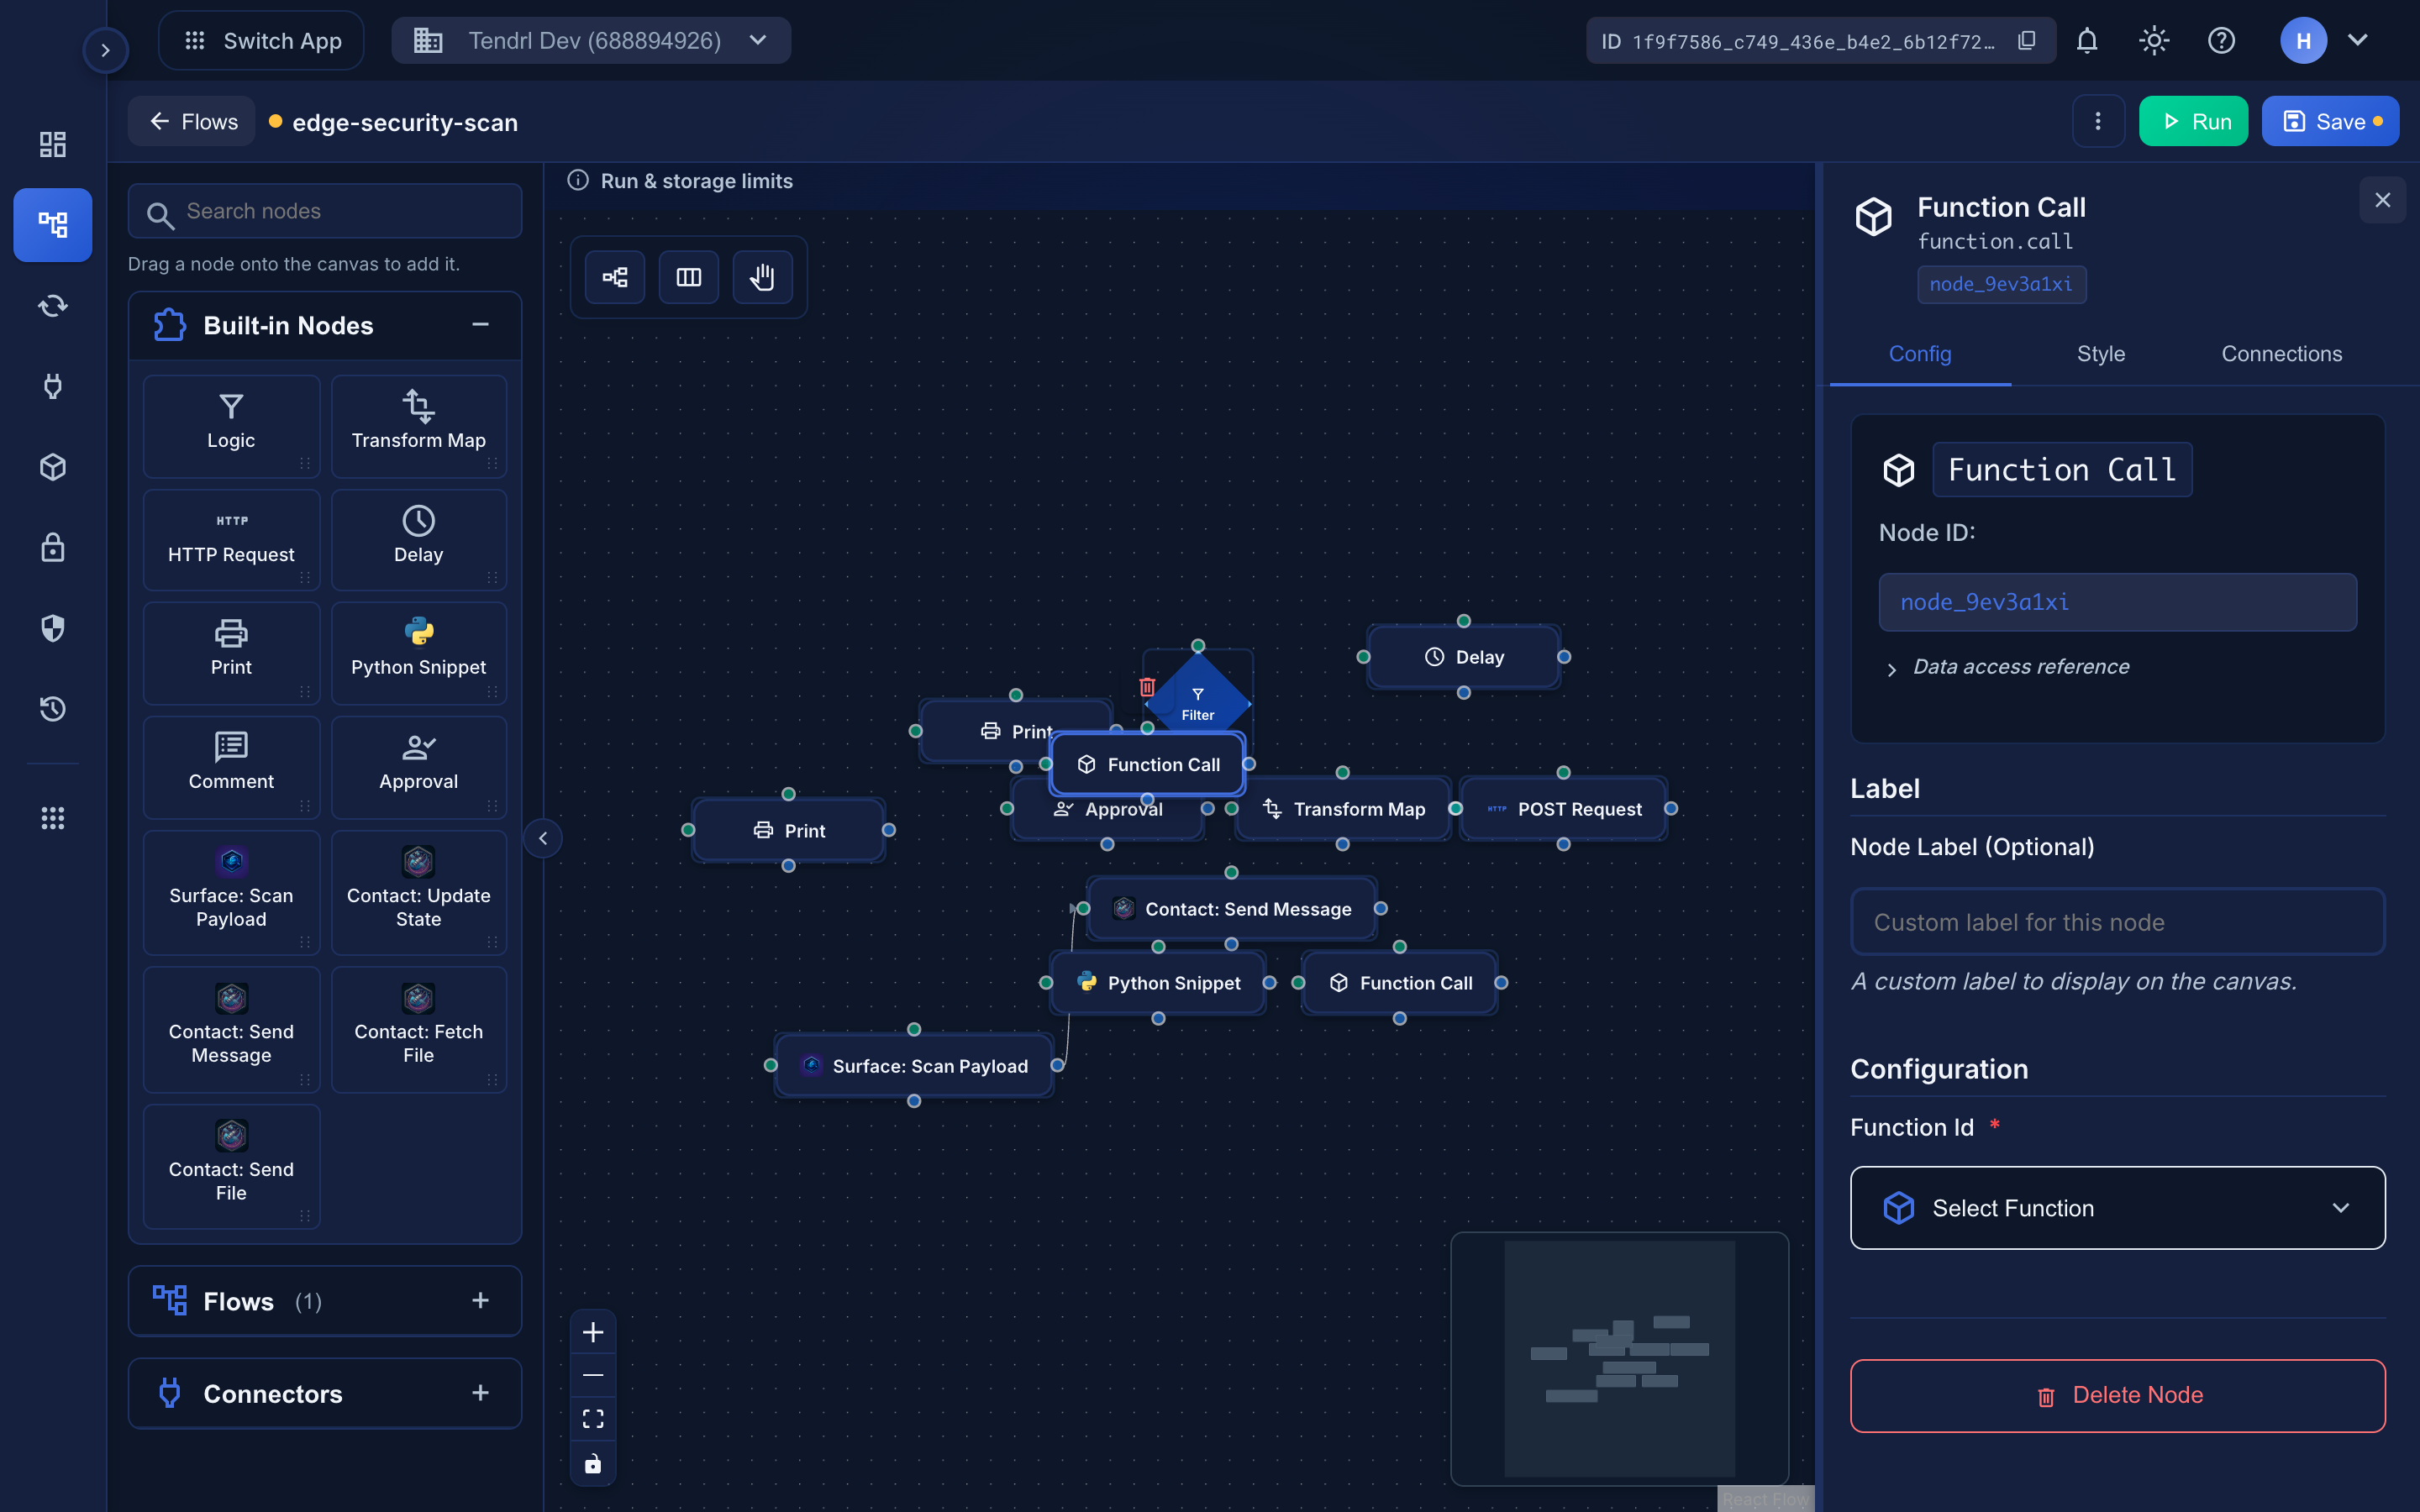This screenshot has width=2420, height=1512.
Task: Expand the Connectors section plus
Action: point(480,1393)
